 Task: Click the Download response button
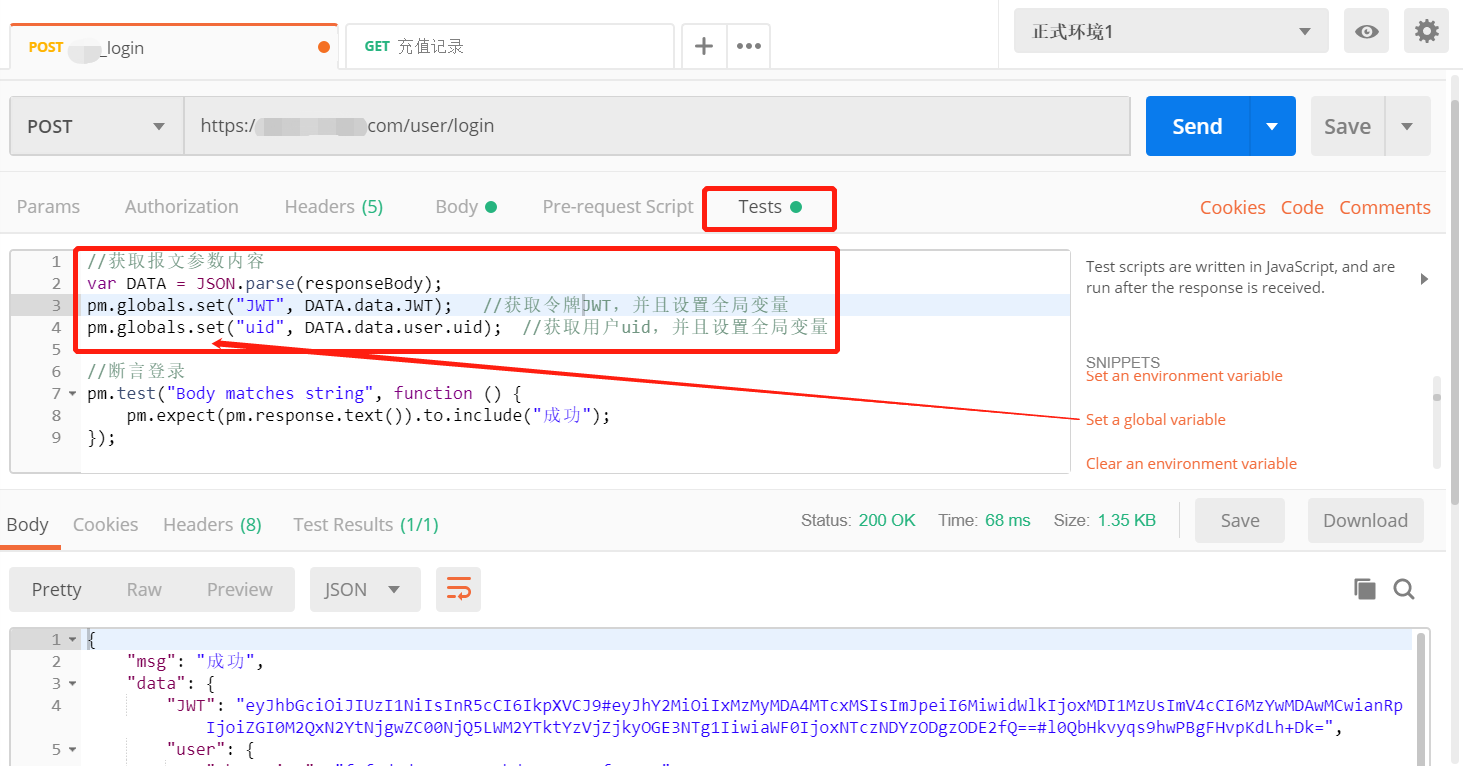1366,520
